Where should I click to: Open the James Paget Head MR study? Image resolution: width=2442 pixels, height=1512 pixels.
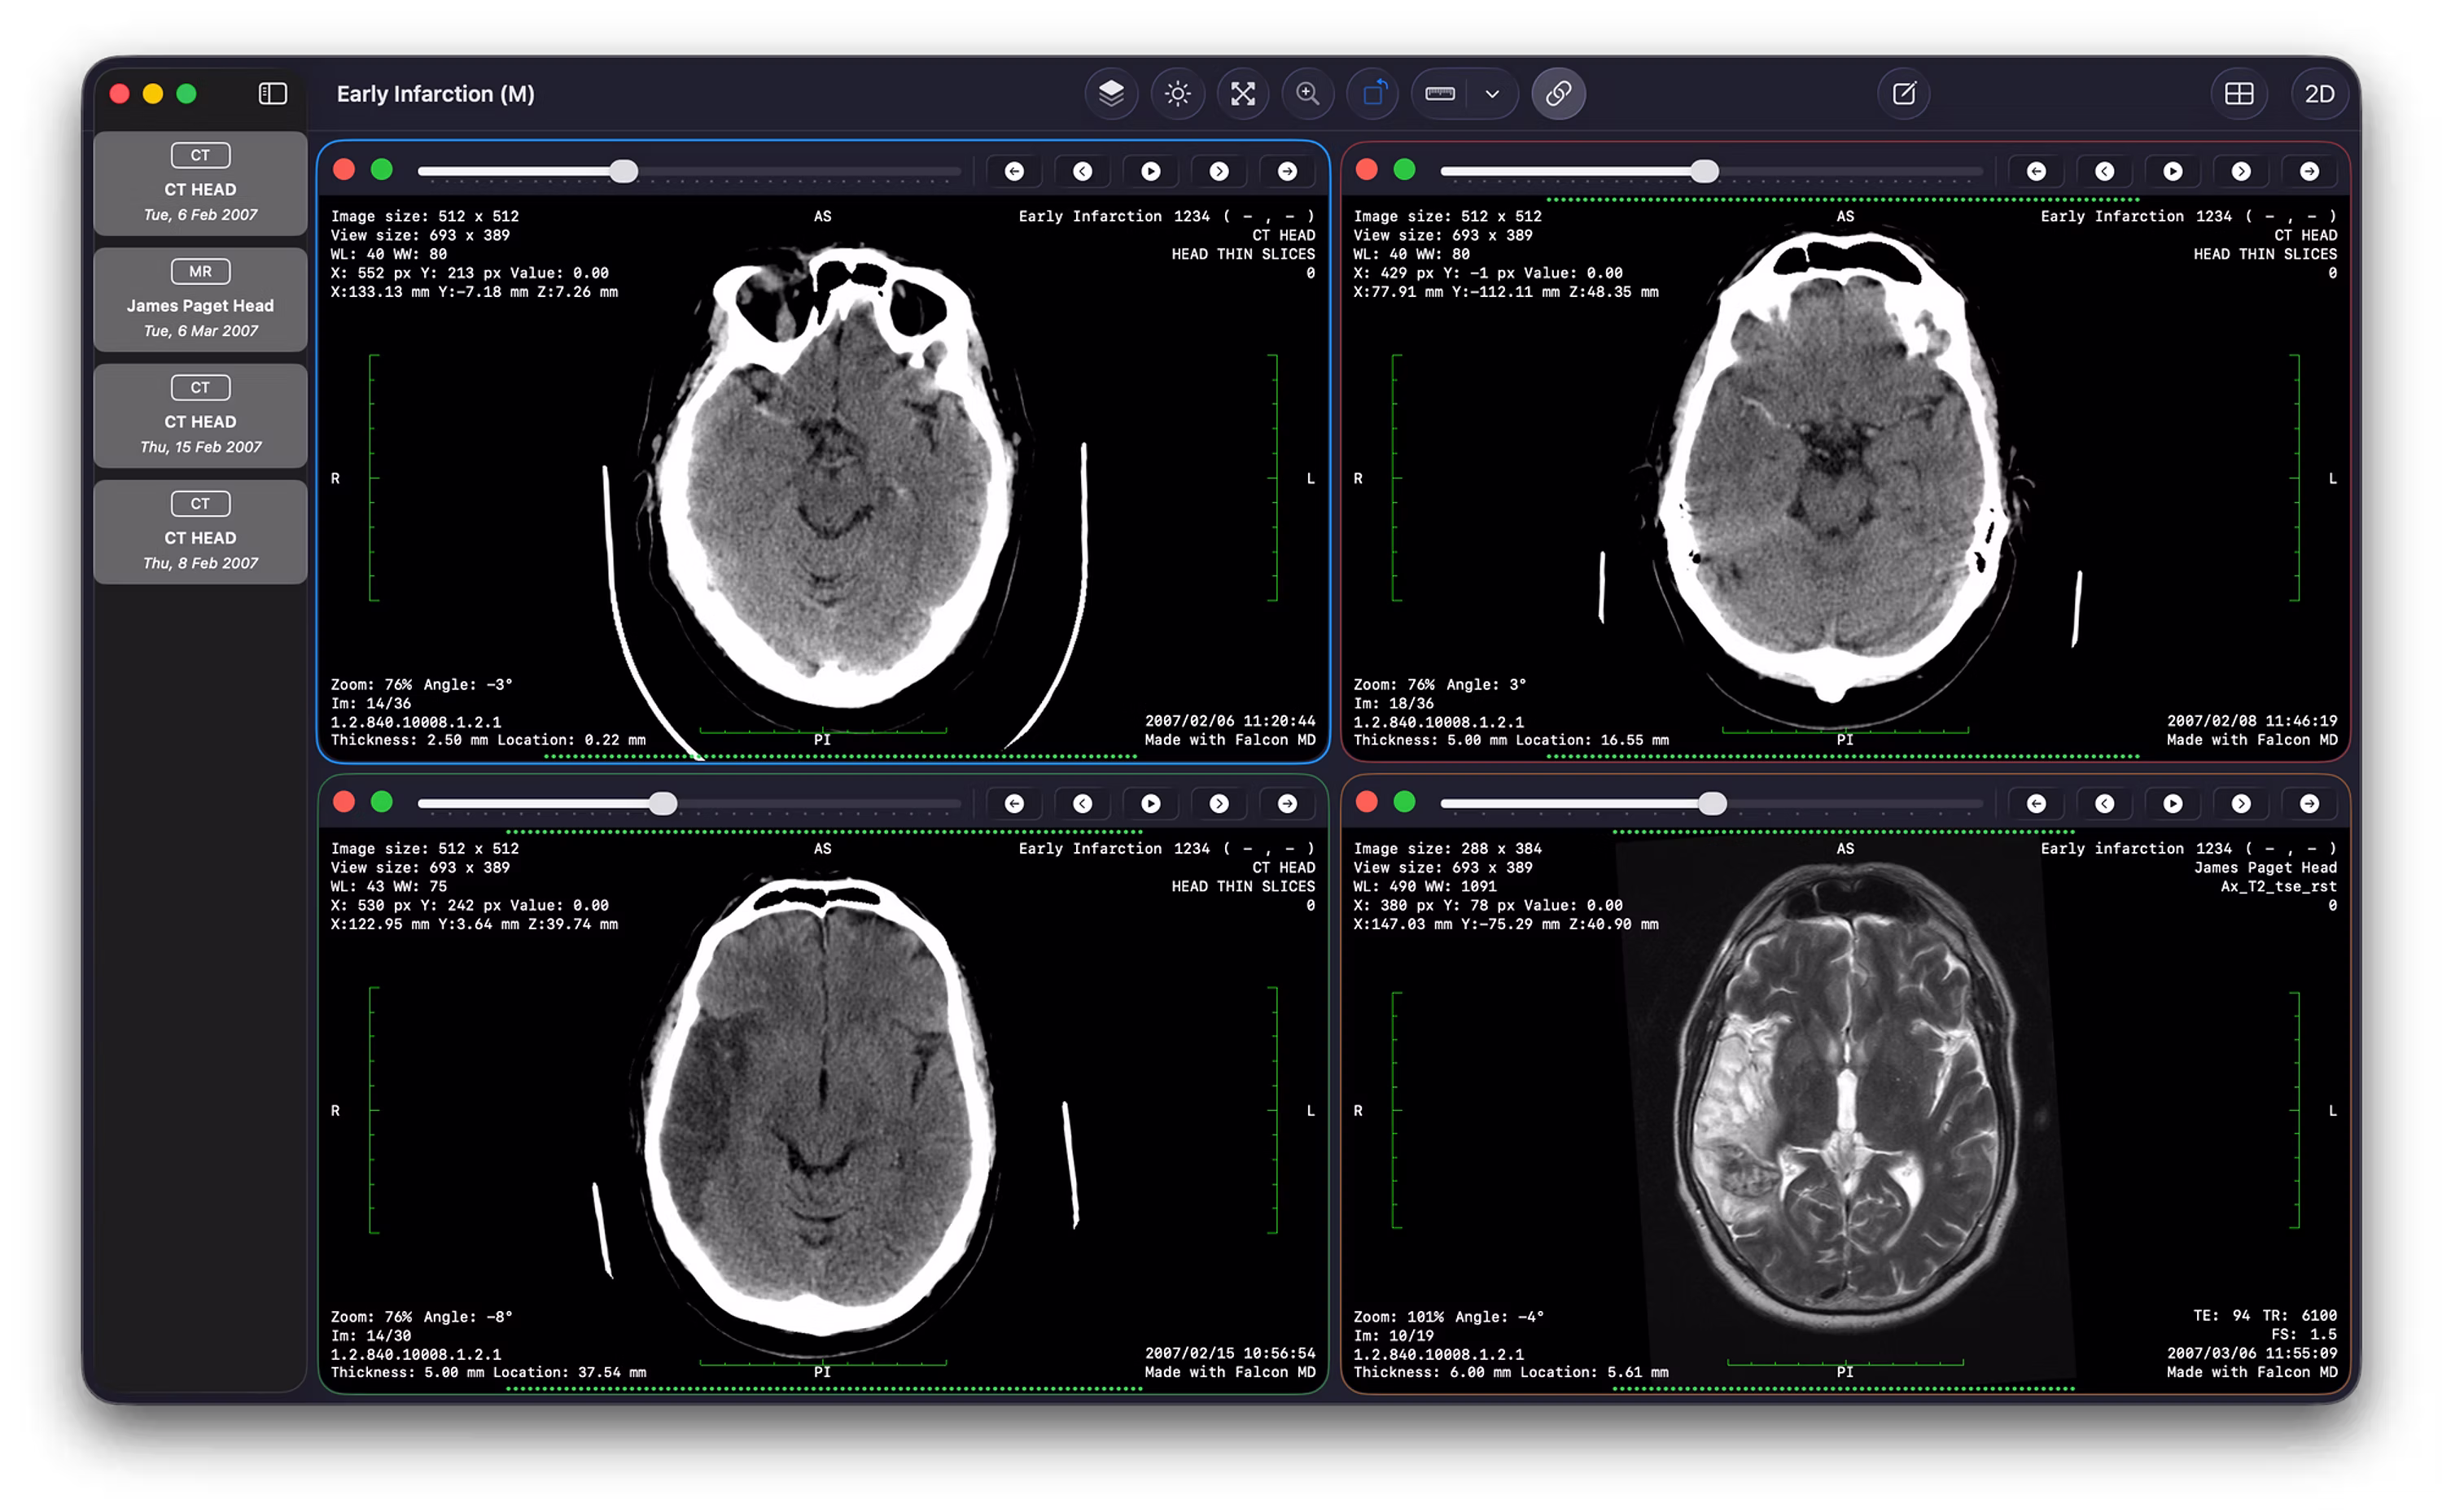pos(200,300)
